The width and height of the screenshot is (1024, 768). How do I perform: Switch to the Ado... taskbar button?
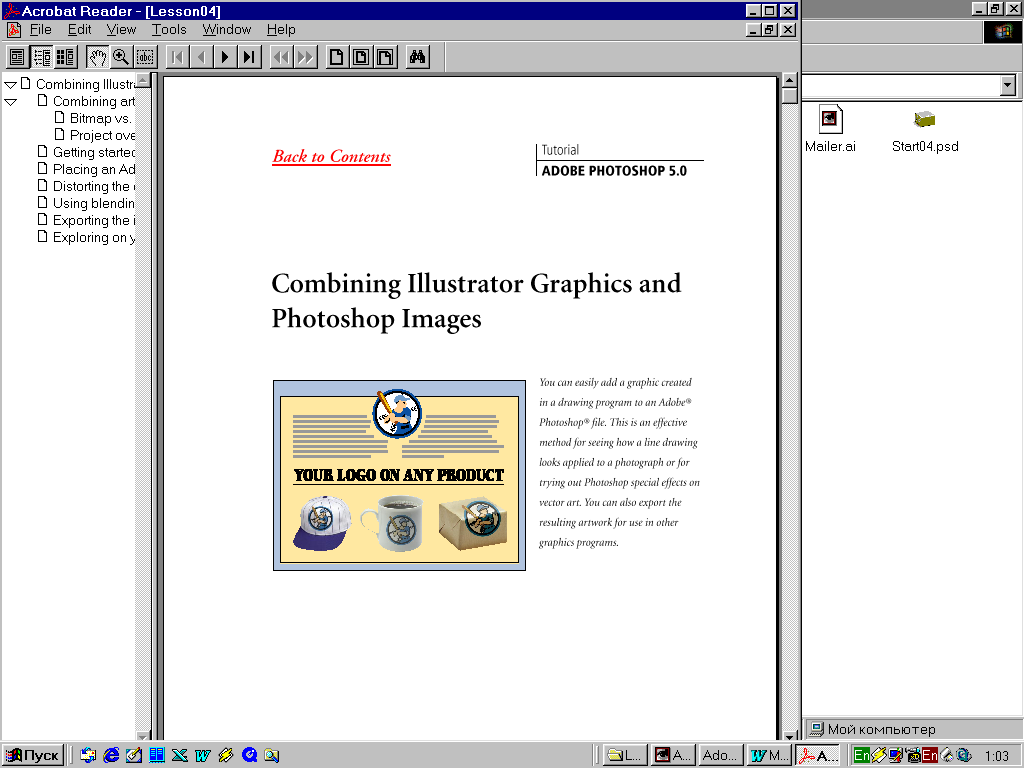(720, 755)
